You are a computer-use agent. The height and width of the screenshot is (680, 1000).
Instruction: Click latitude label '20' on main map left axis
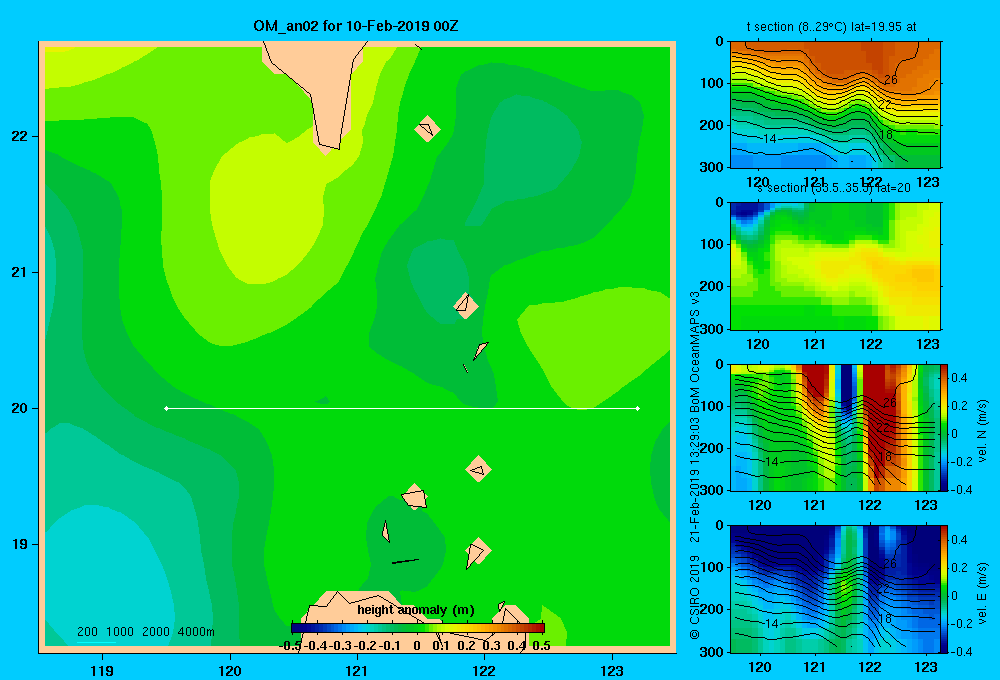[20, 408]
